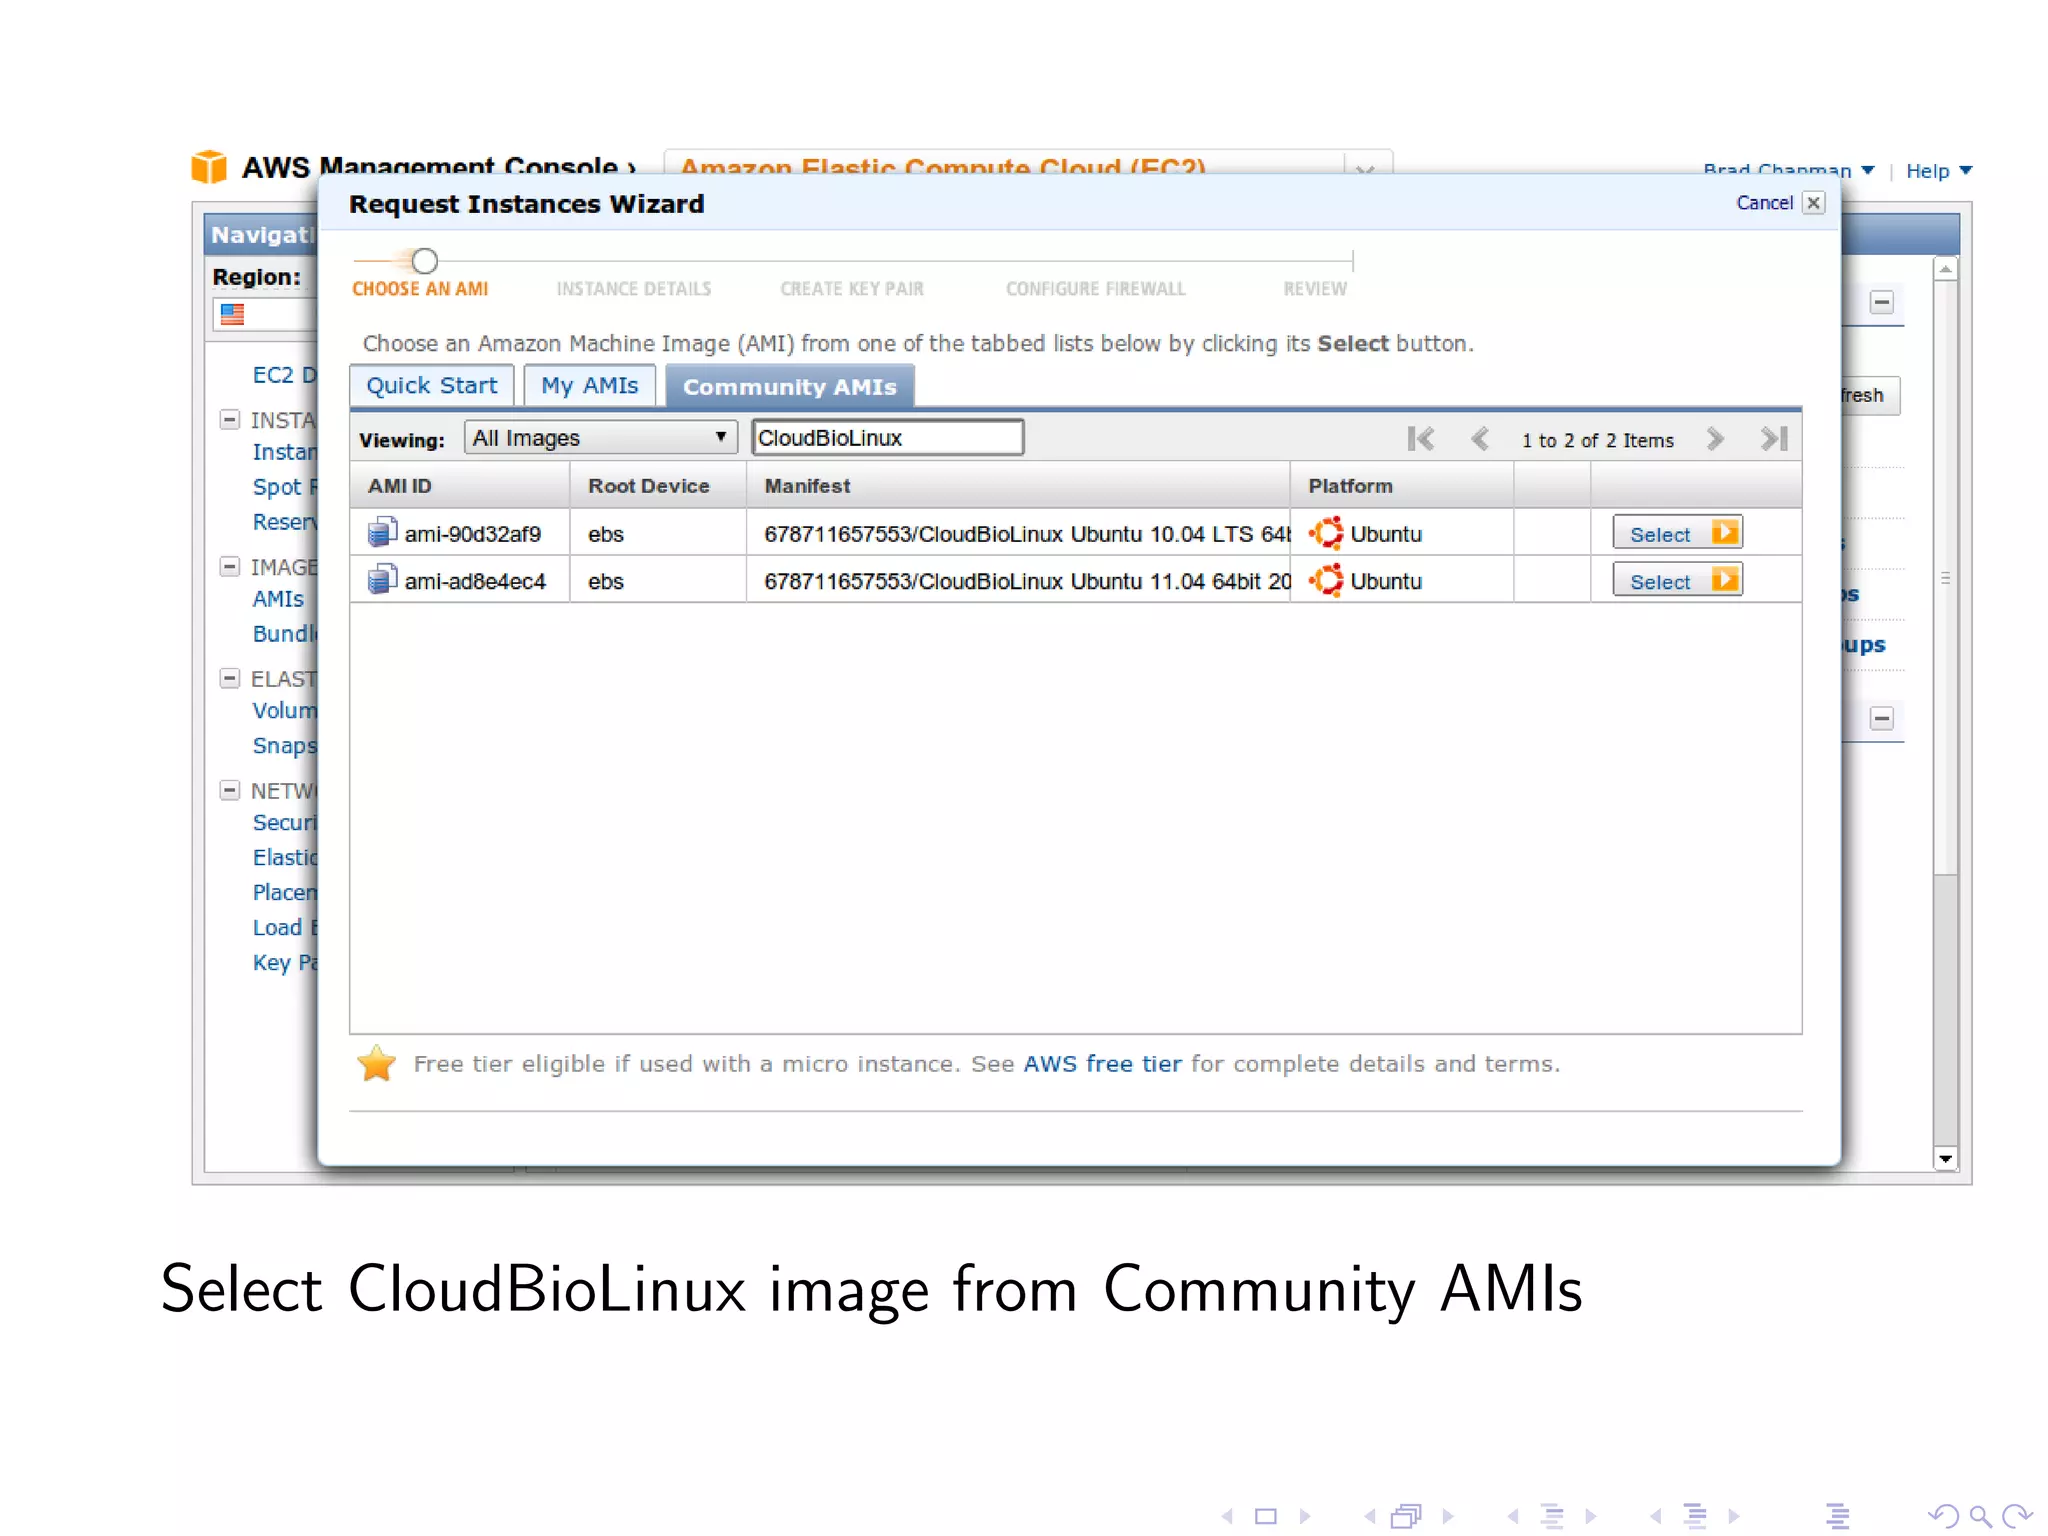Click the Cancel link in the wizard
Viewport: 2048px width, 1536px height.
click(x=1765, y=203)
